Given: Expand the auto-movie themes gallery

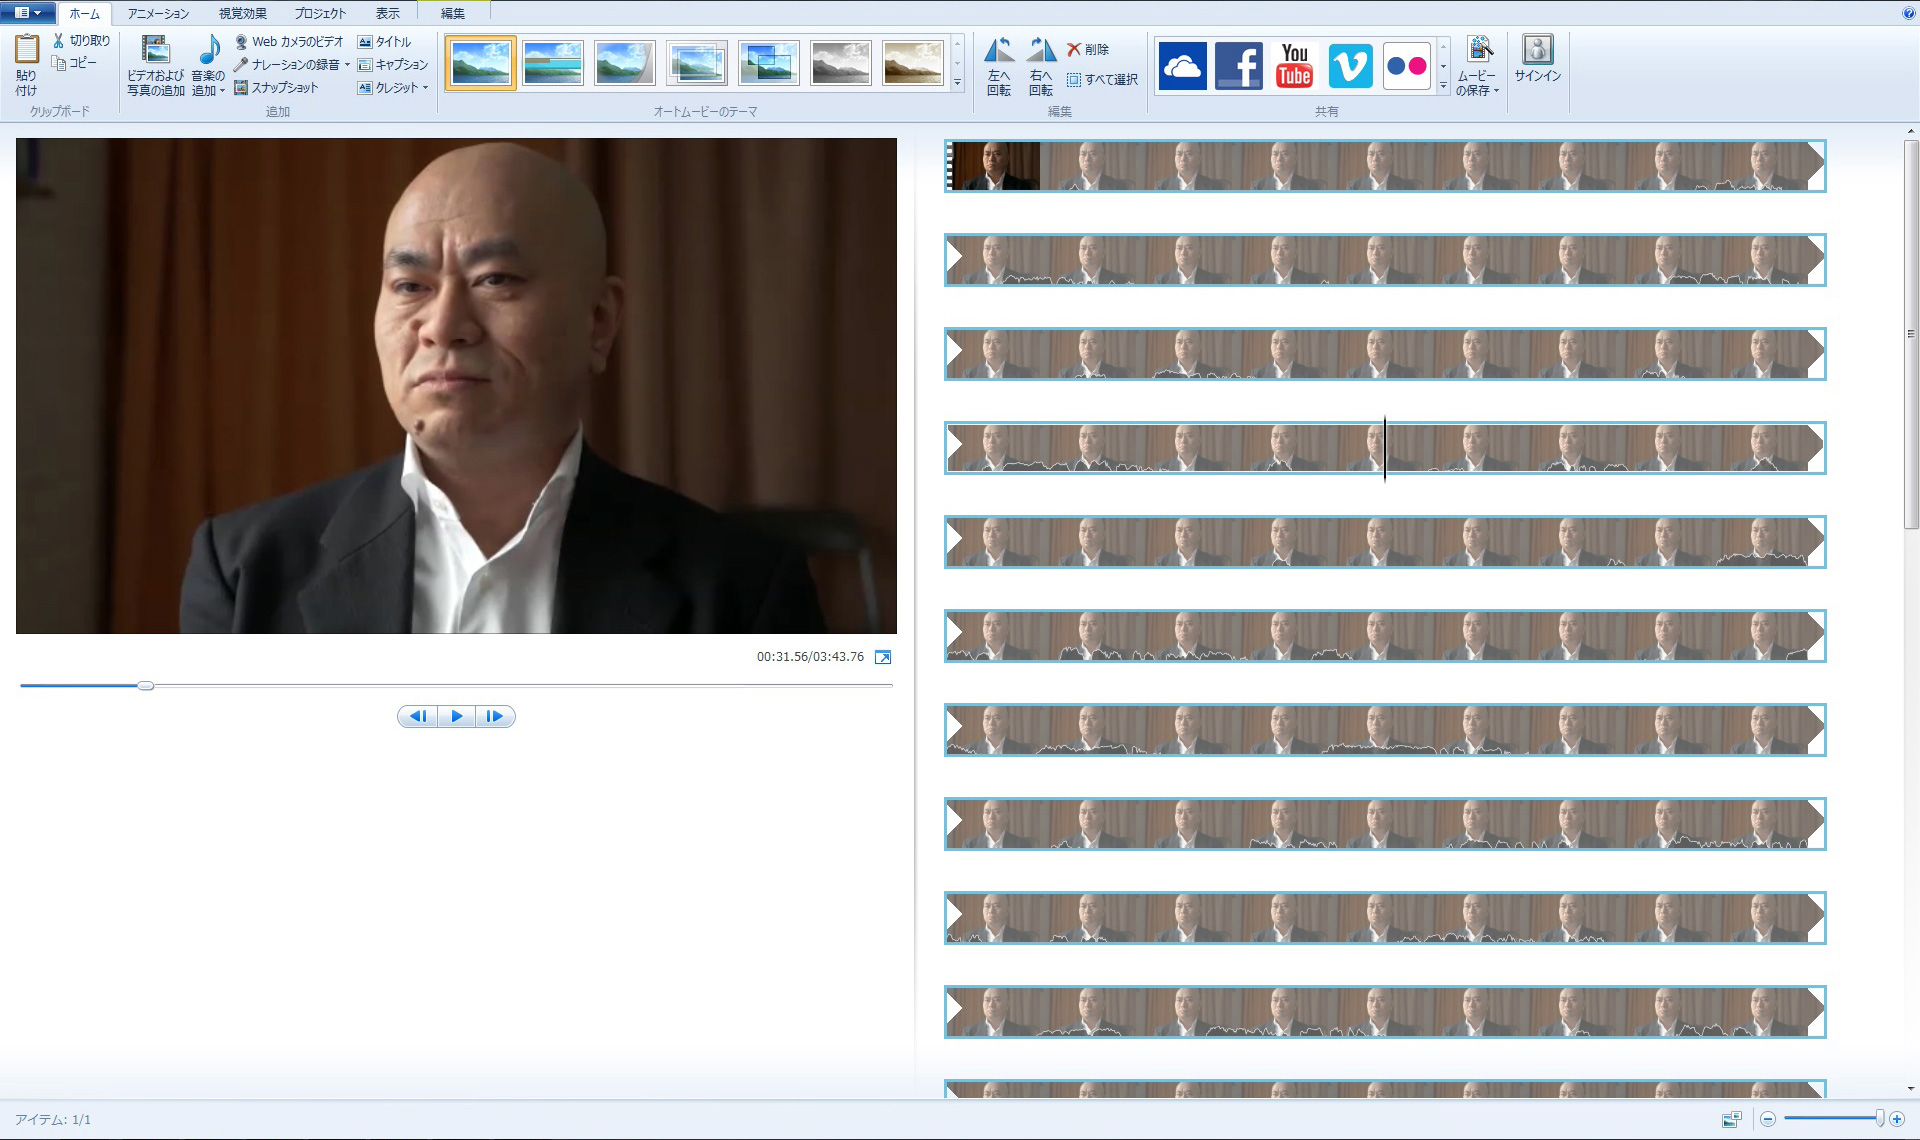Looking at the screenshot, I should pyautogui.click(x=957, y=82).
